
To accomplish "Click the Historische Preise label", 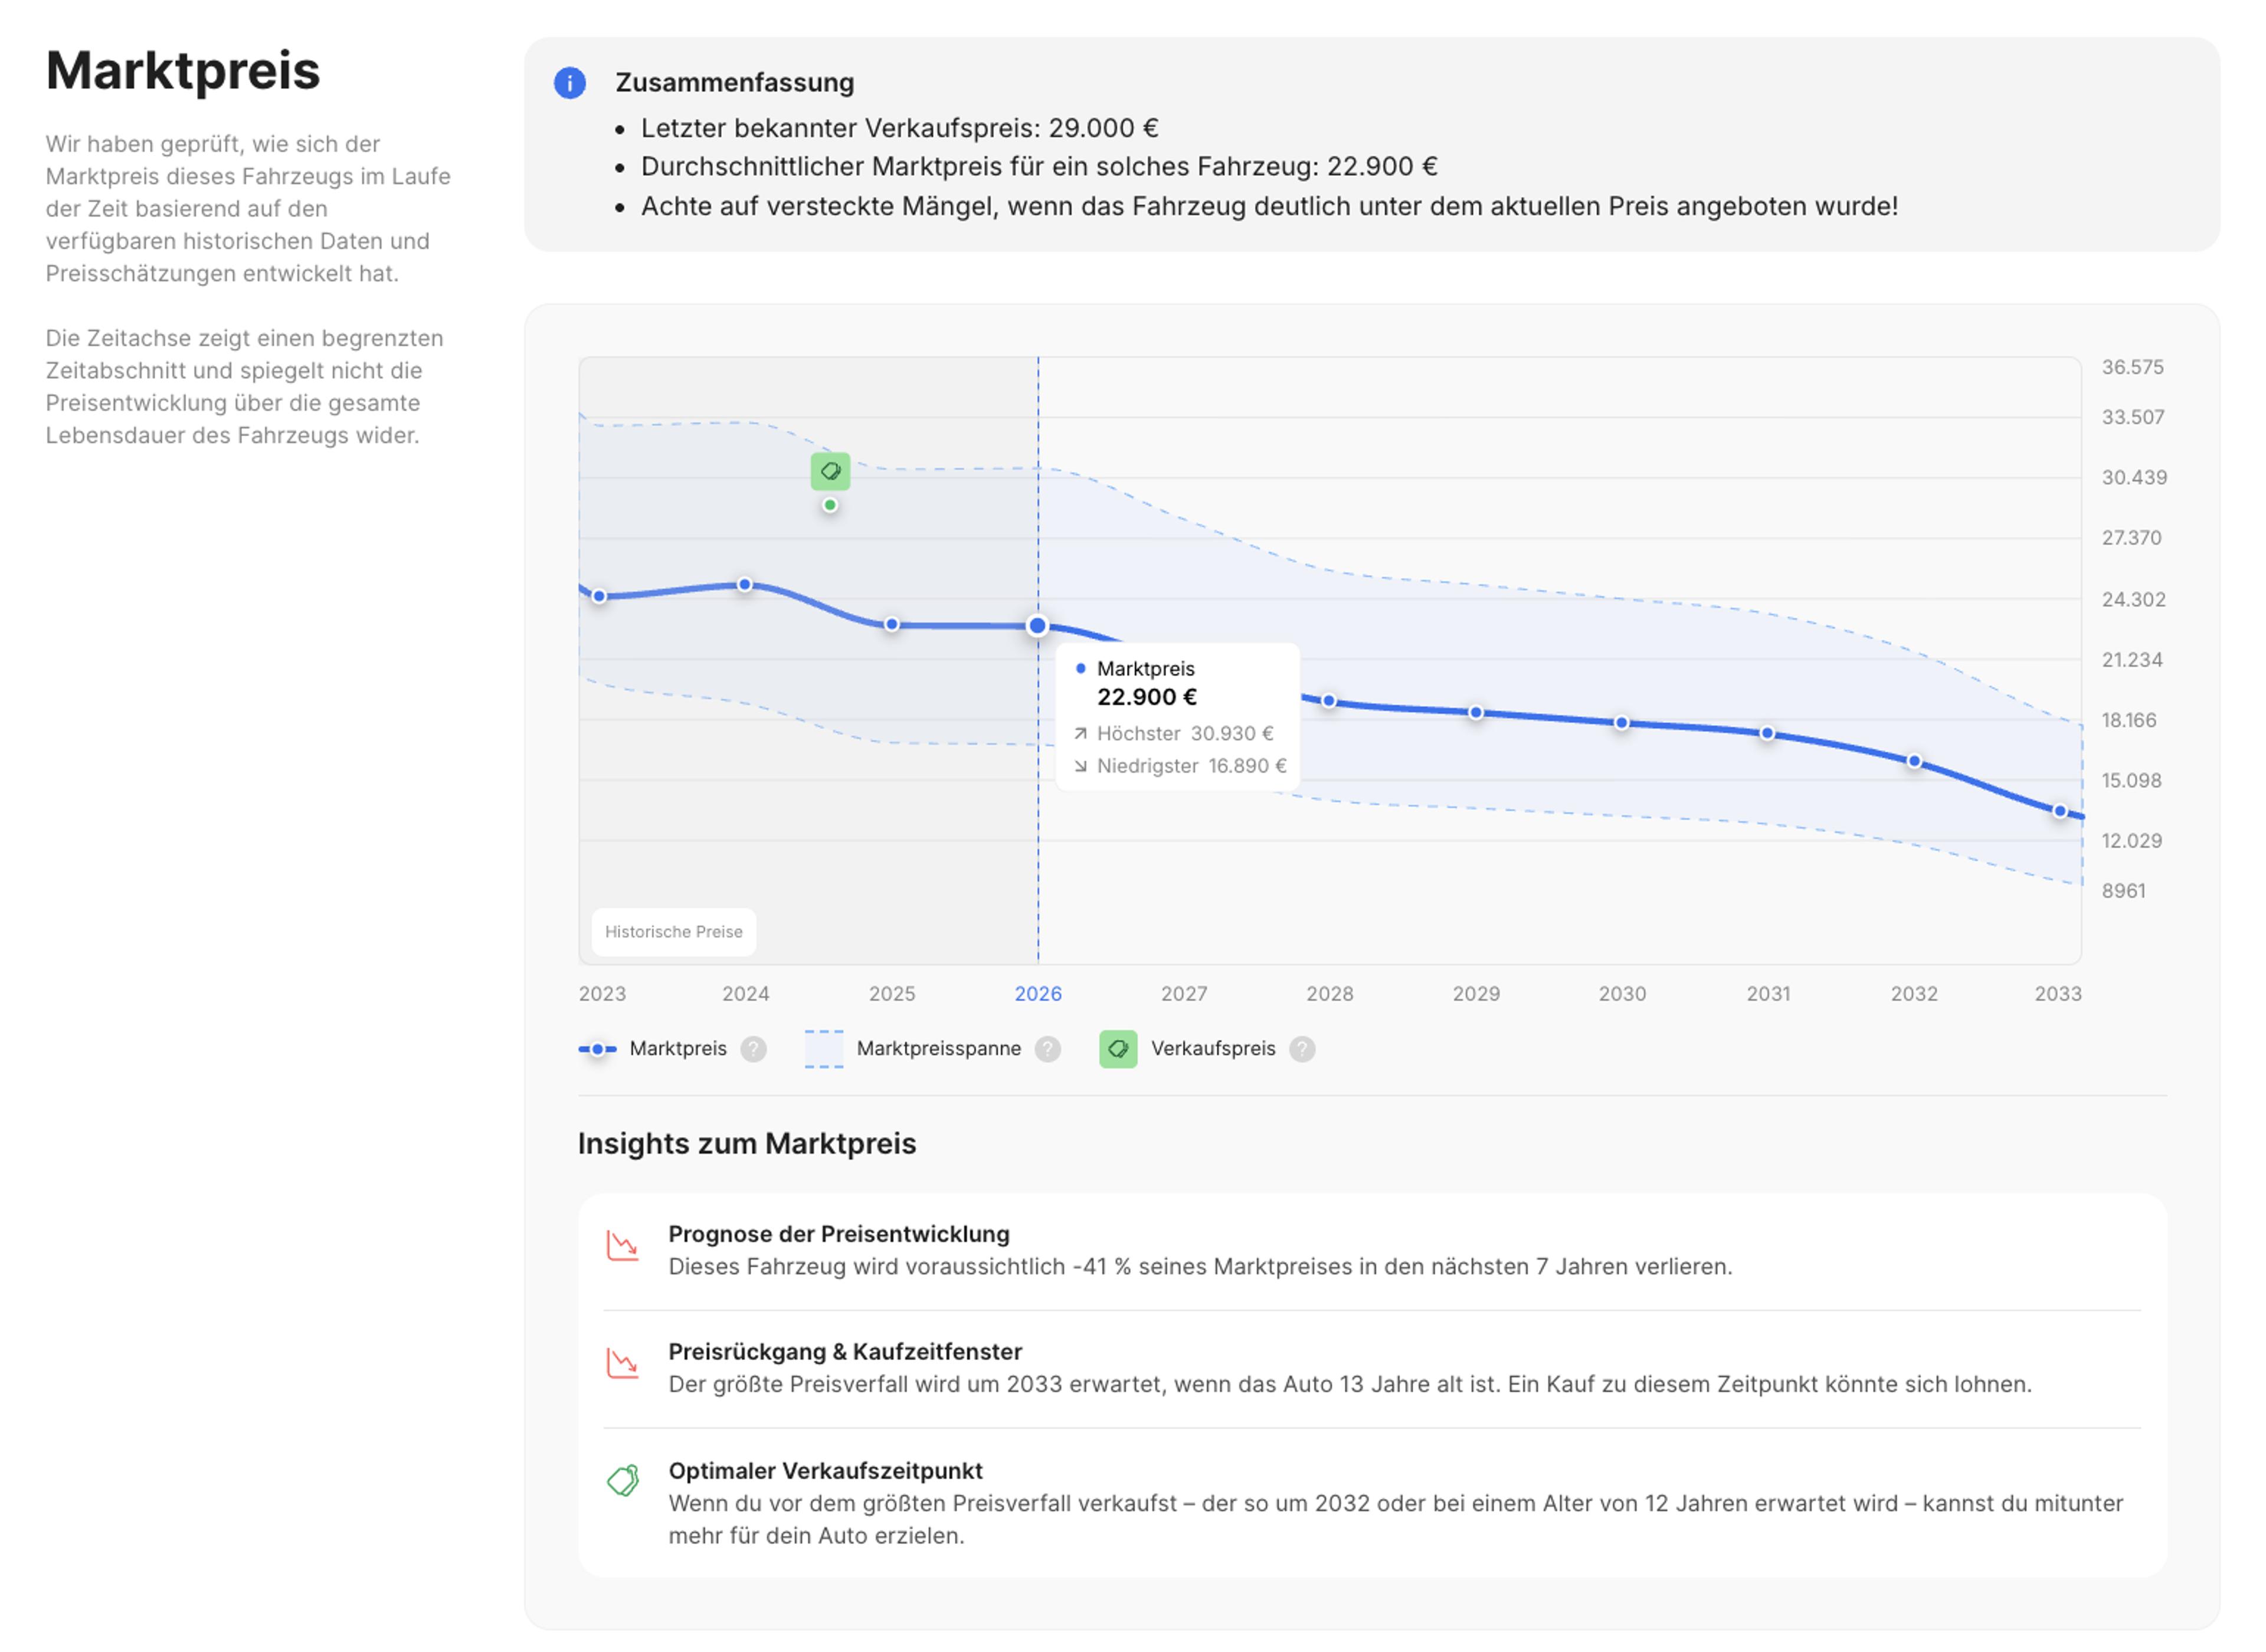I will pos(673,932).
